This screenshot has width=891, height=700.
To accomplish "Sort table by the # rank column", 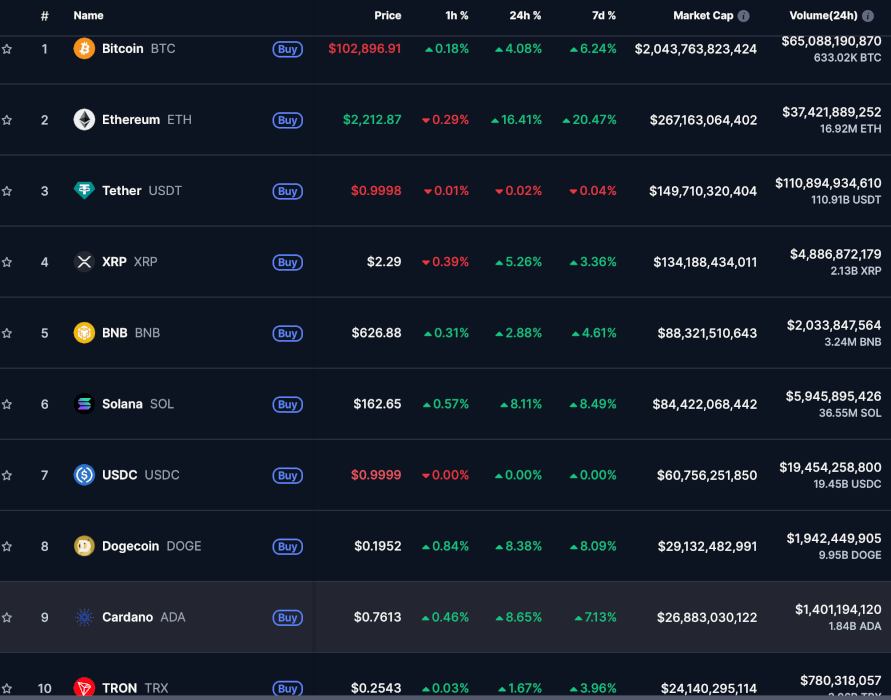I will tap(44, 16).
